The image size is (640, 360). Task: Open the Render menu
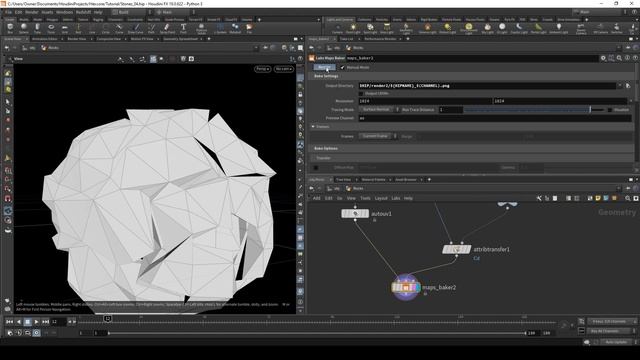(x=31, y=12)
